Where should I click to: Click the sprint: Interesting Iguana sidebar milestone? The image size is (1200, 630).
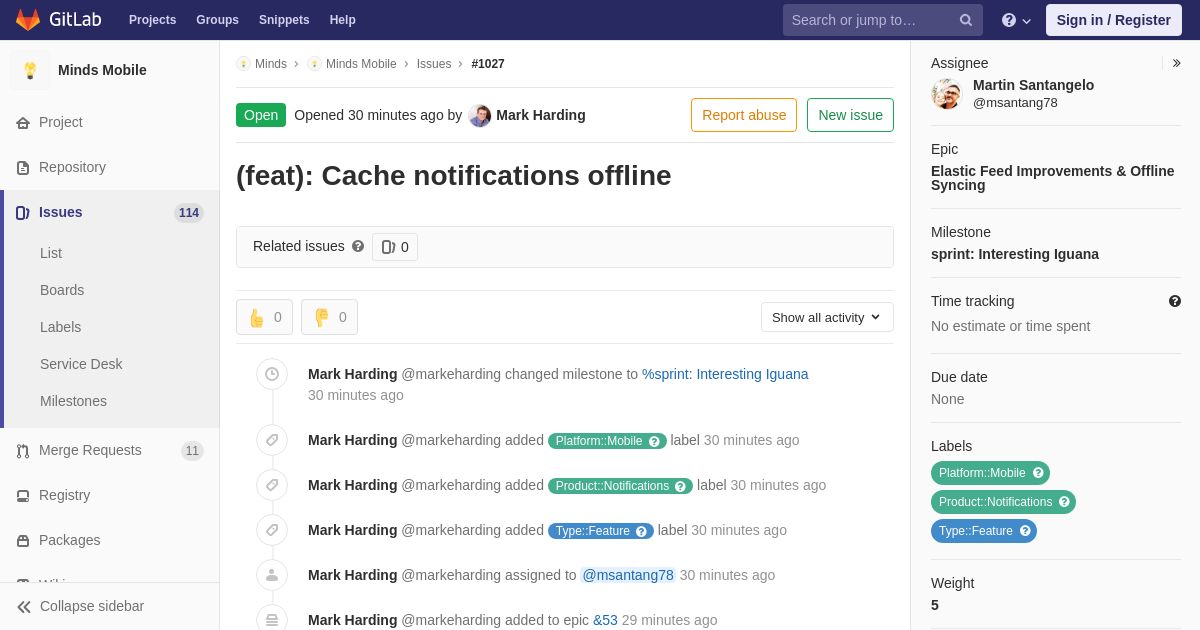(x=1015, y=254)
